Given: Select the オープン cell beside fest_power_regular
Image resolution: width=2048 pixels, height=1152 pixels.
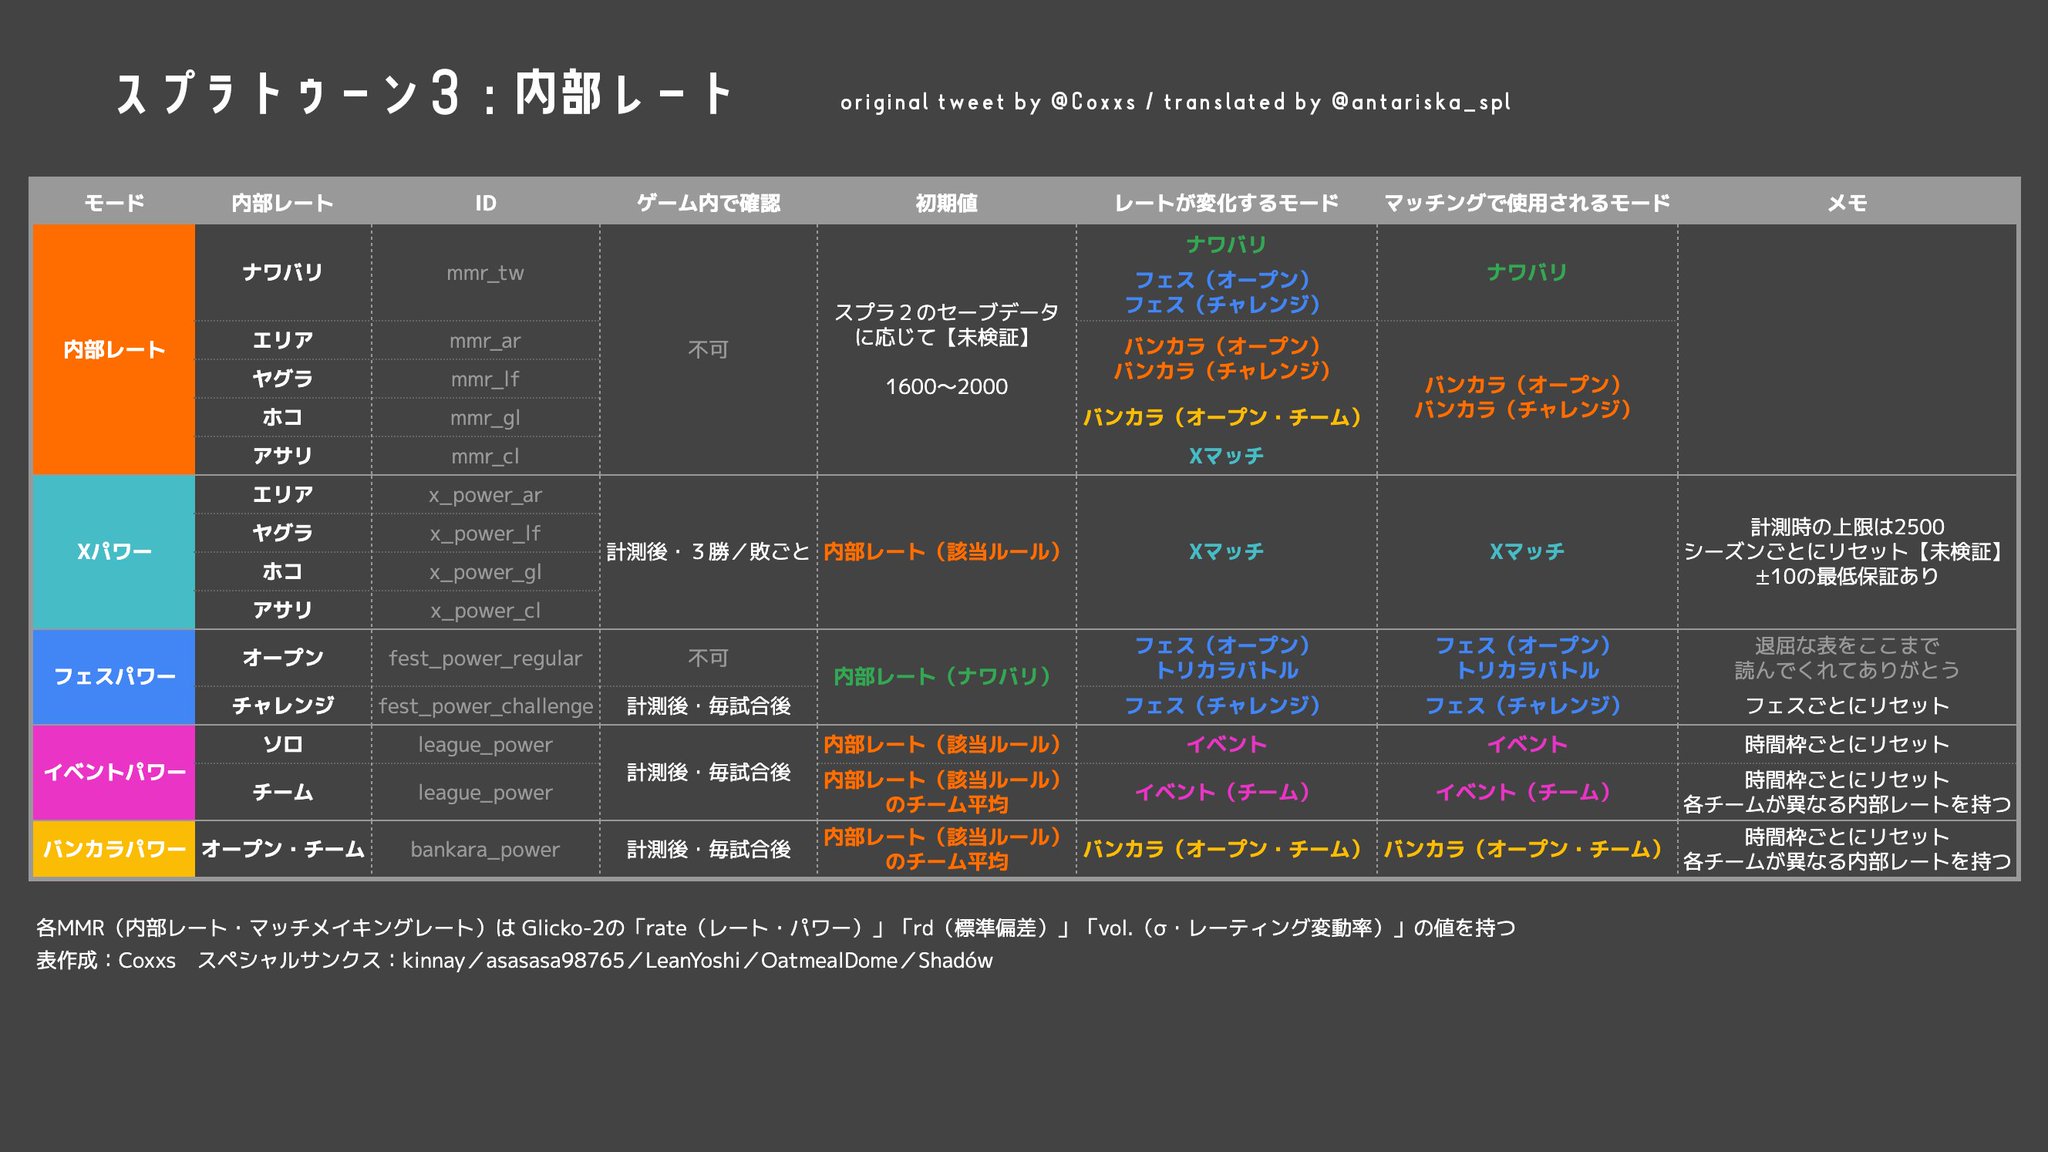Looking at the screenshot, I should (x=283, y=658).
